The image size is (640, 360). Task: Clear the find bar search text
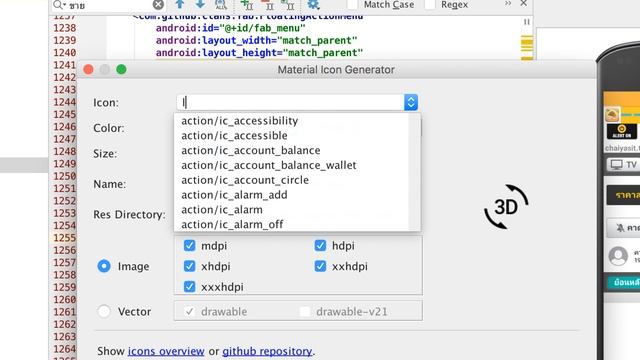[x=158, y=4]
